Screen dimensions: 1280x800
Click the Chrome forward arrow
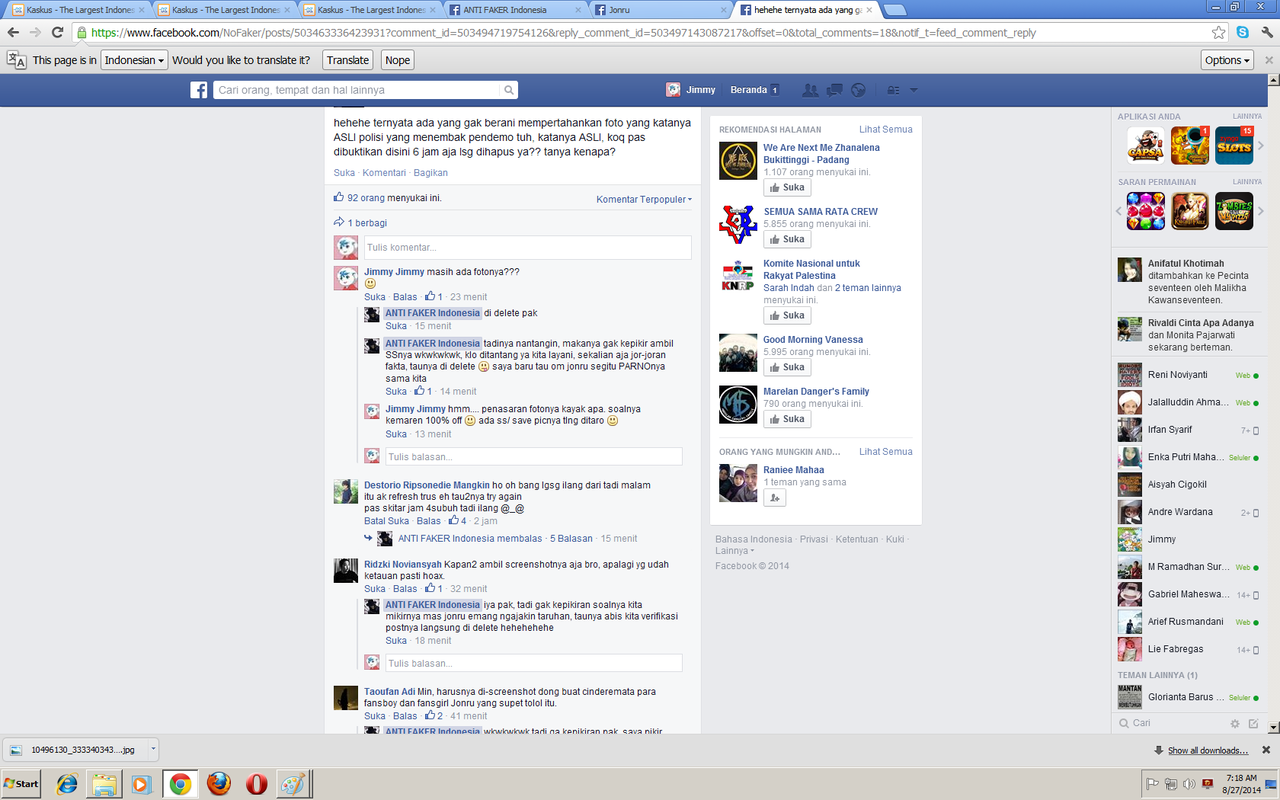click(x=36, y=32)
